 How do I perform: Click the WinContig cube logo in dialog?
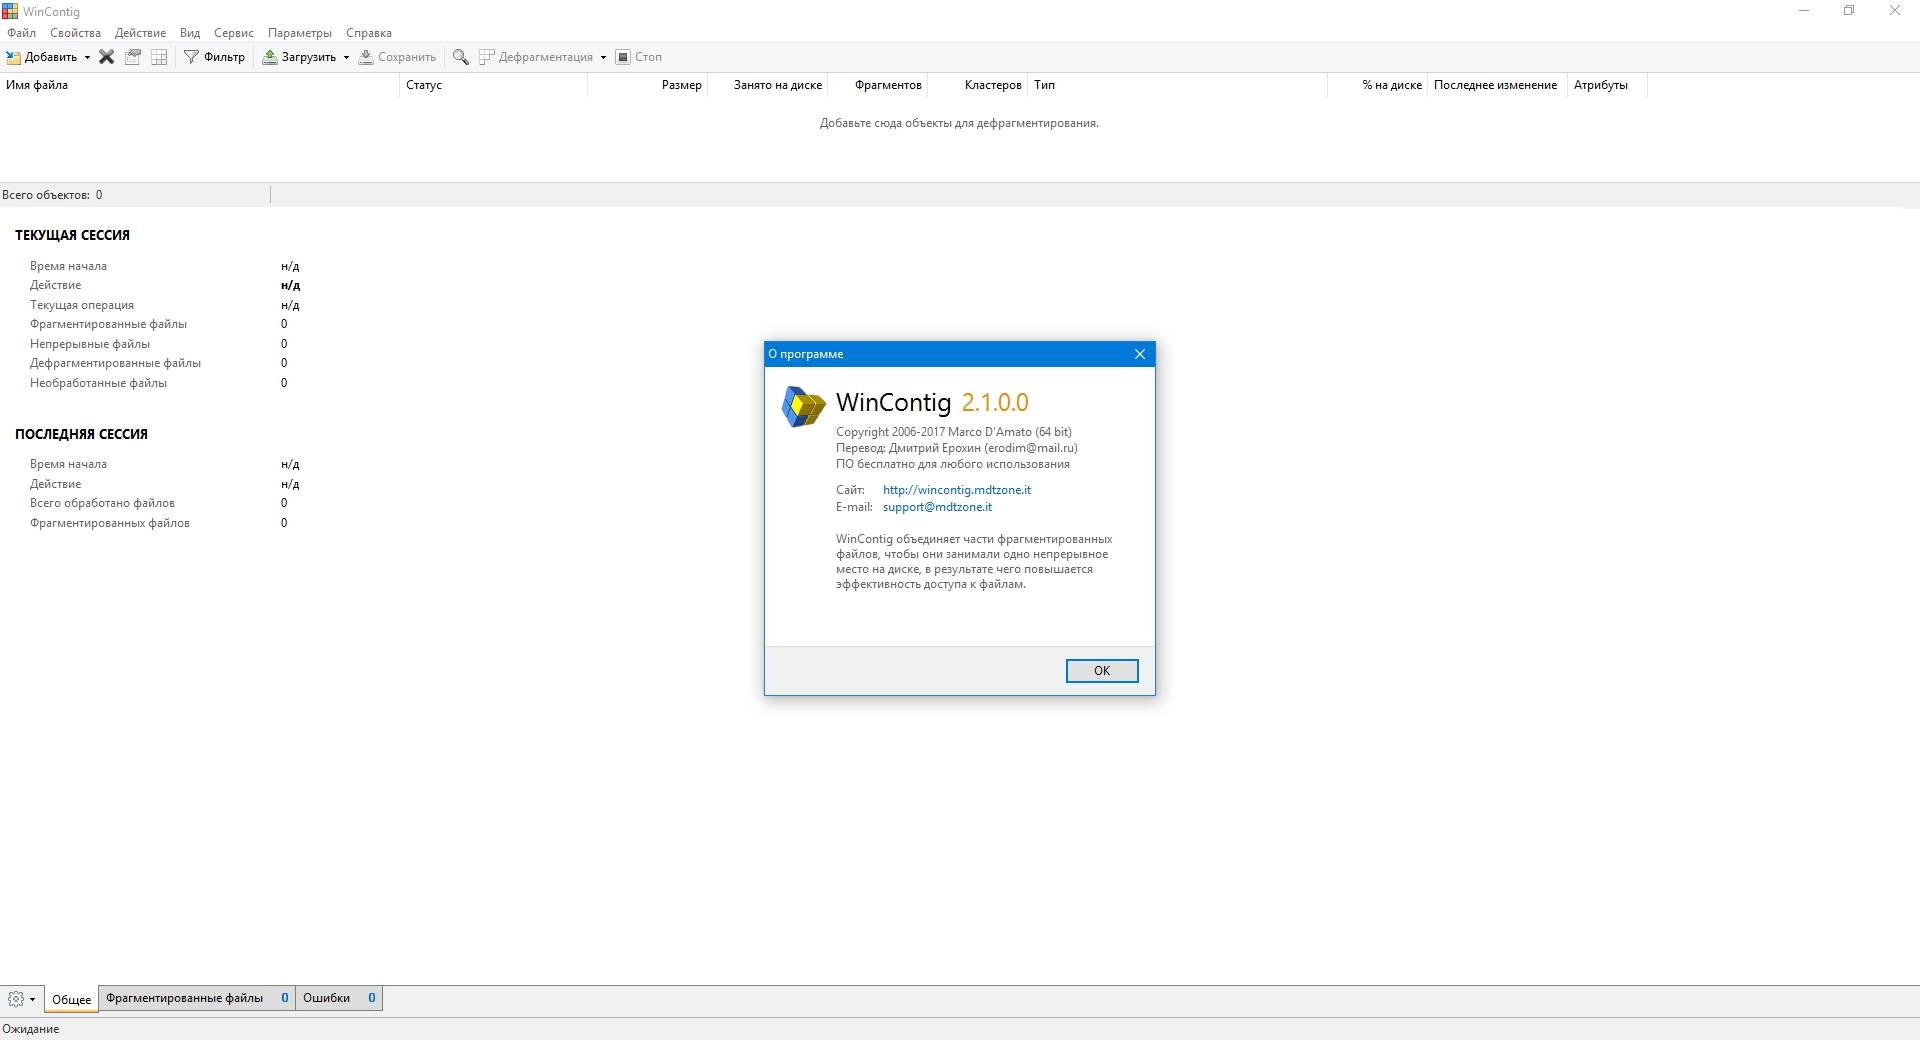point(803,407)
